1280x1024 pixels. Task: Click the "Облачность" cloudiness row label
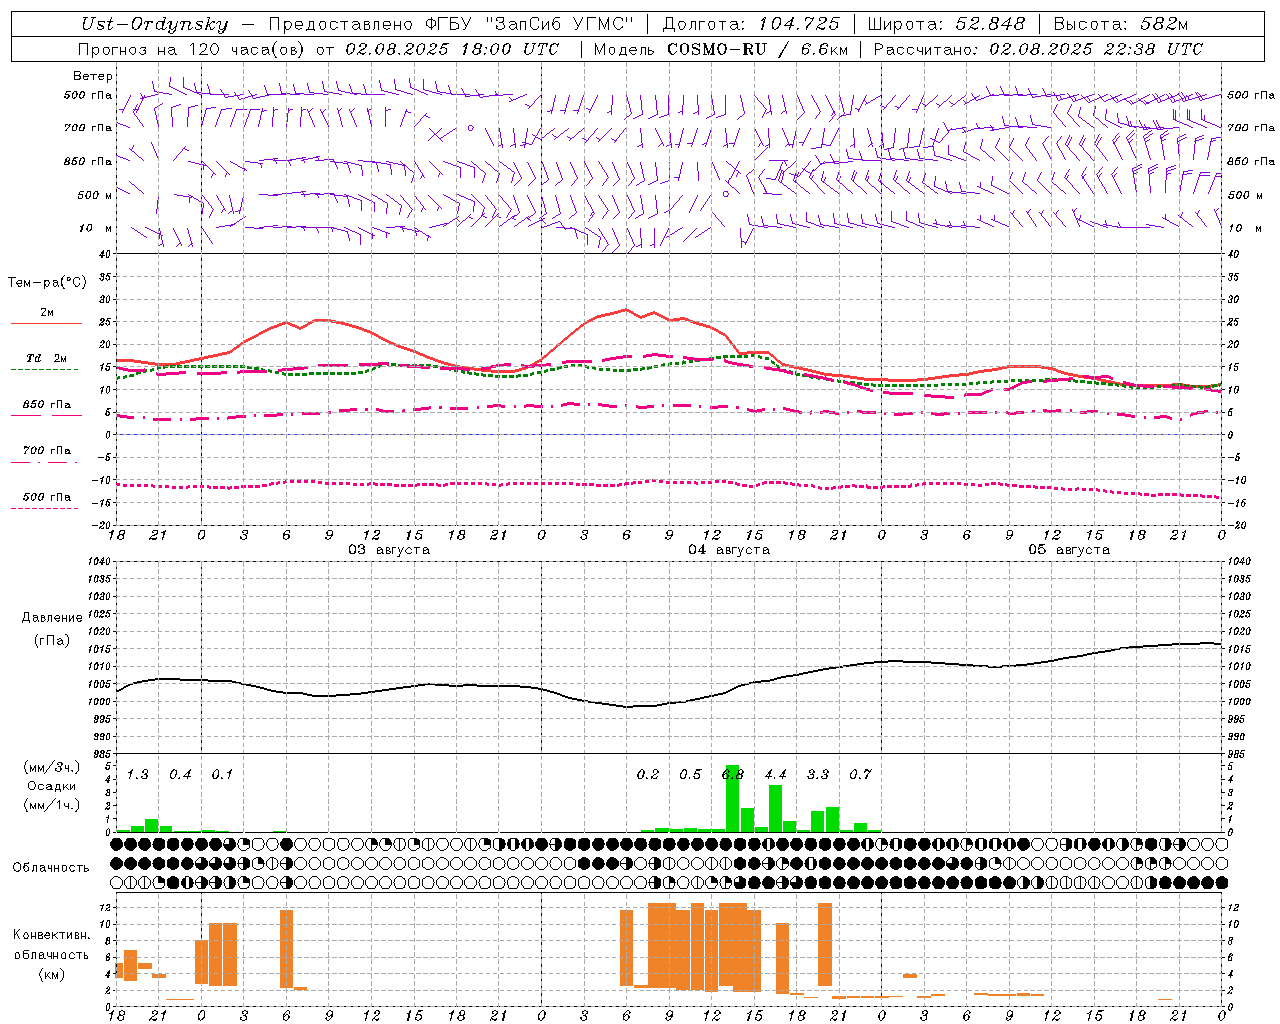pyautogui.click(x=51, y=868)
